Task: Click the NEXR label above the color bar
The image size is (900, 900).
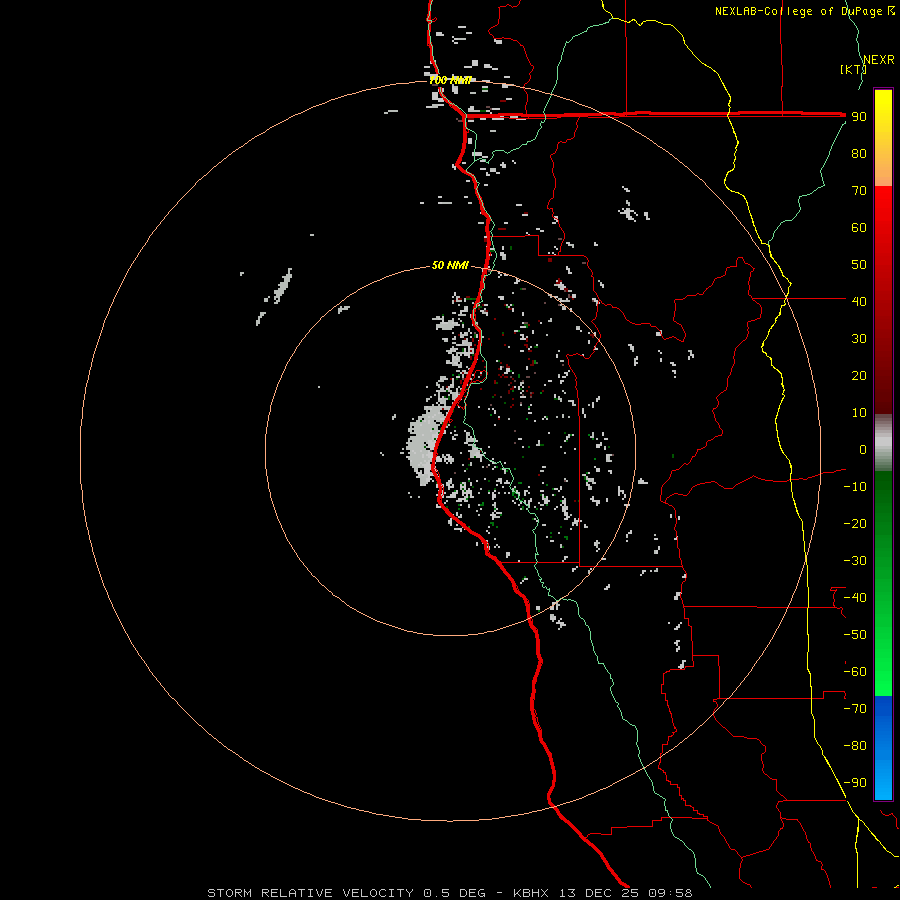Action: (879, 60)
